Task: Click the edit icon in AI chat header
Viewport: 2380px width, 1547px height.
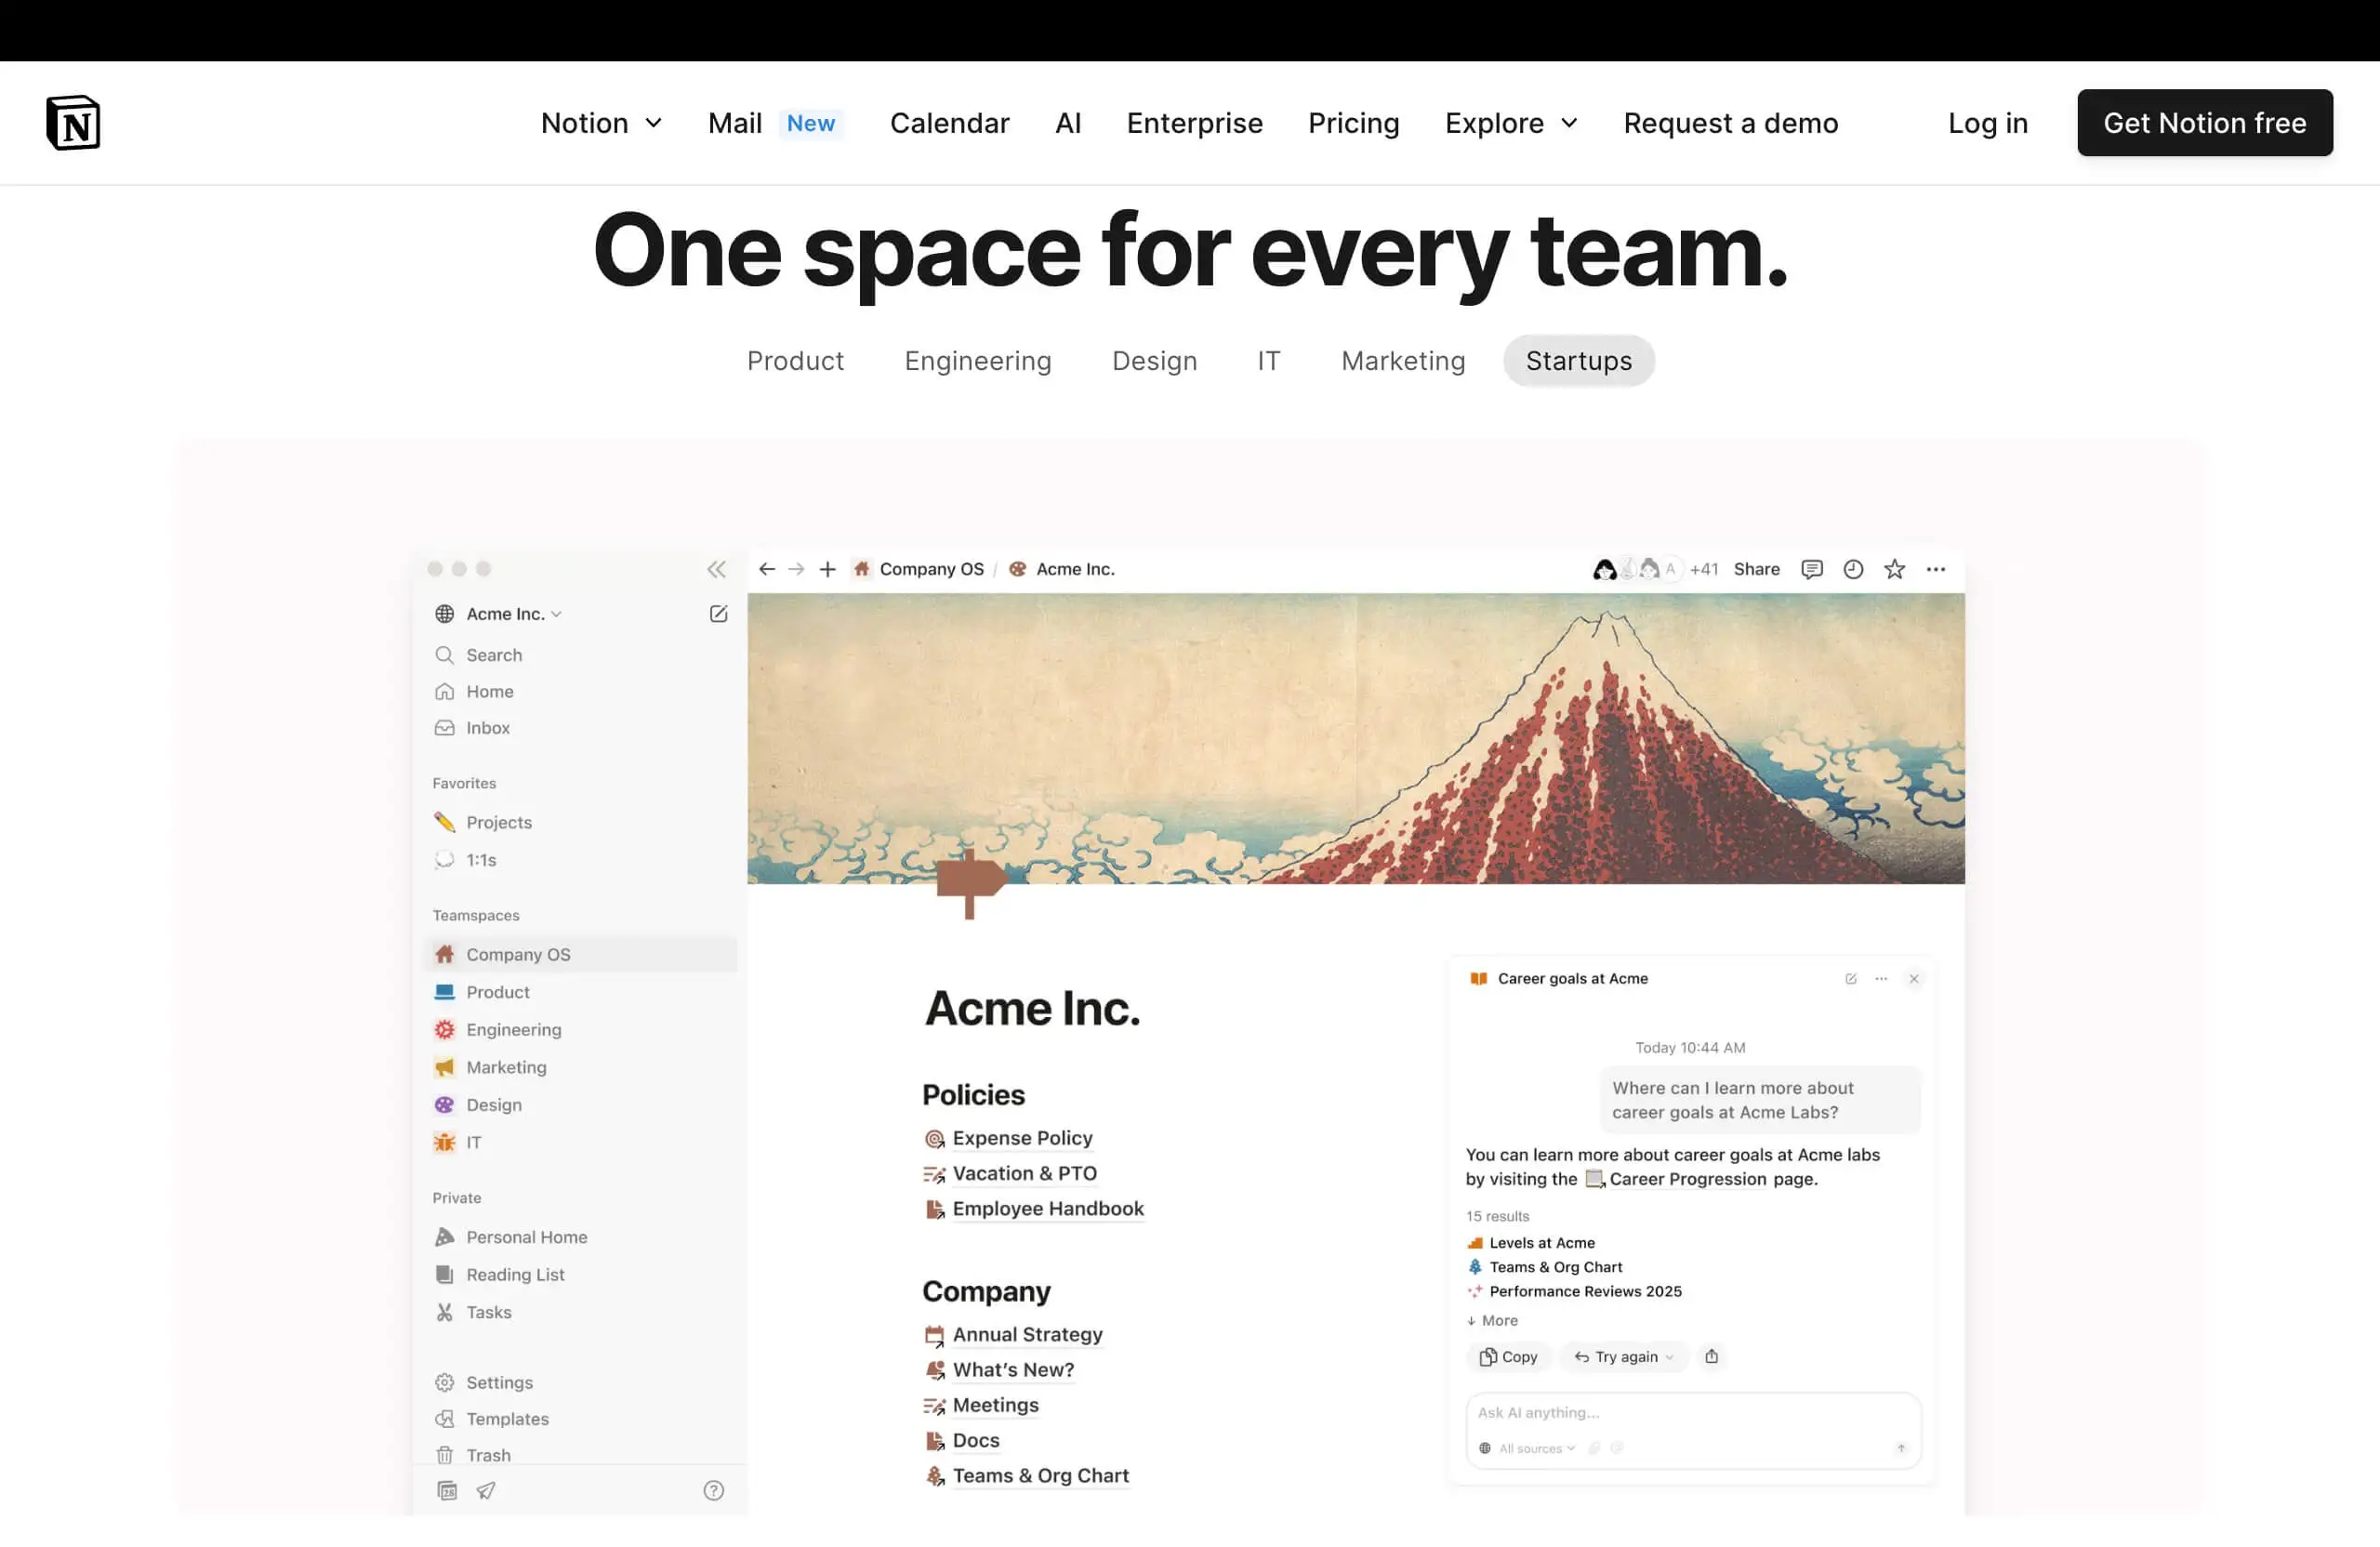Action: (1851, 978)
